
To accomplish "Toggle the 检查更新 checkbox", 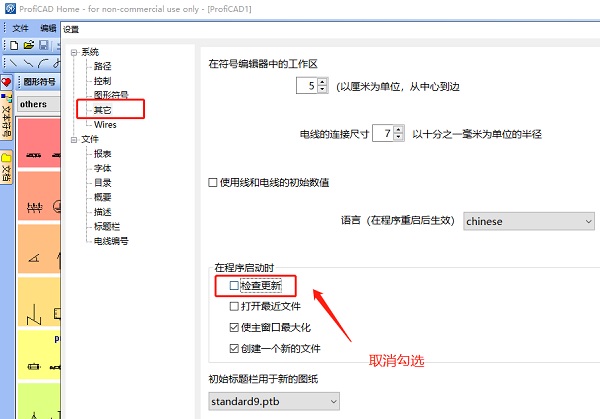I will [235, 287].
